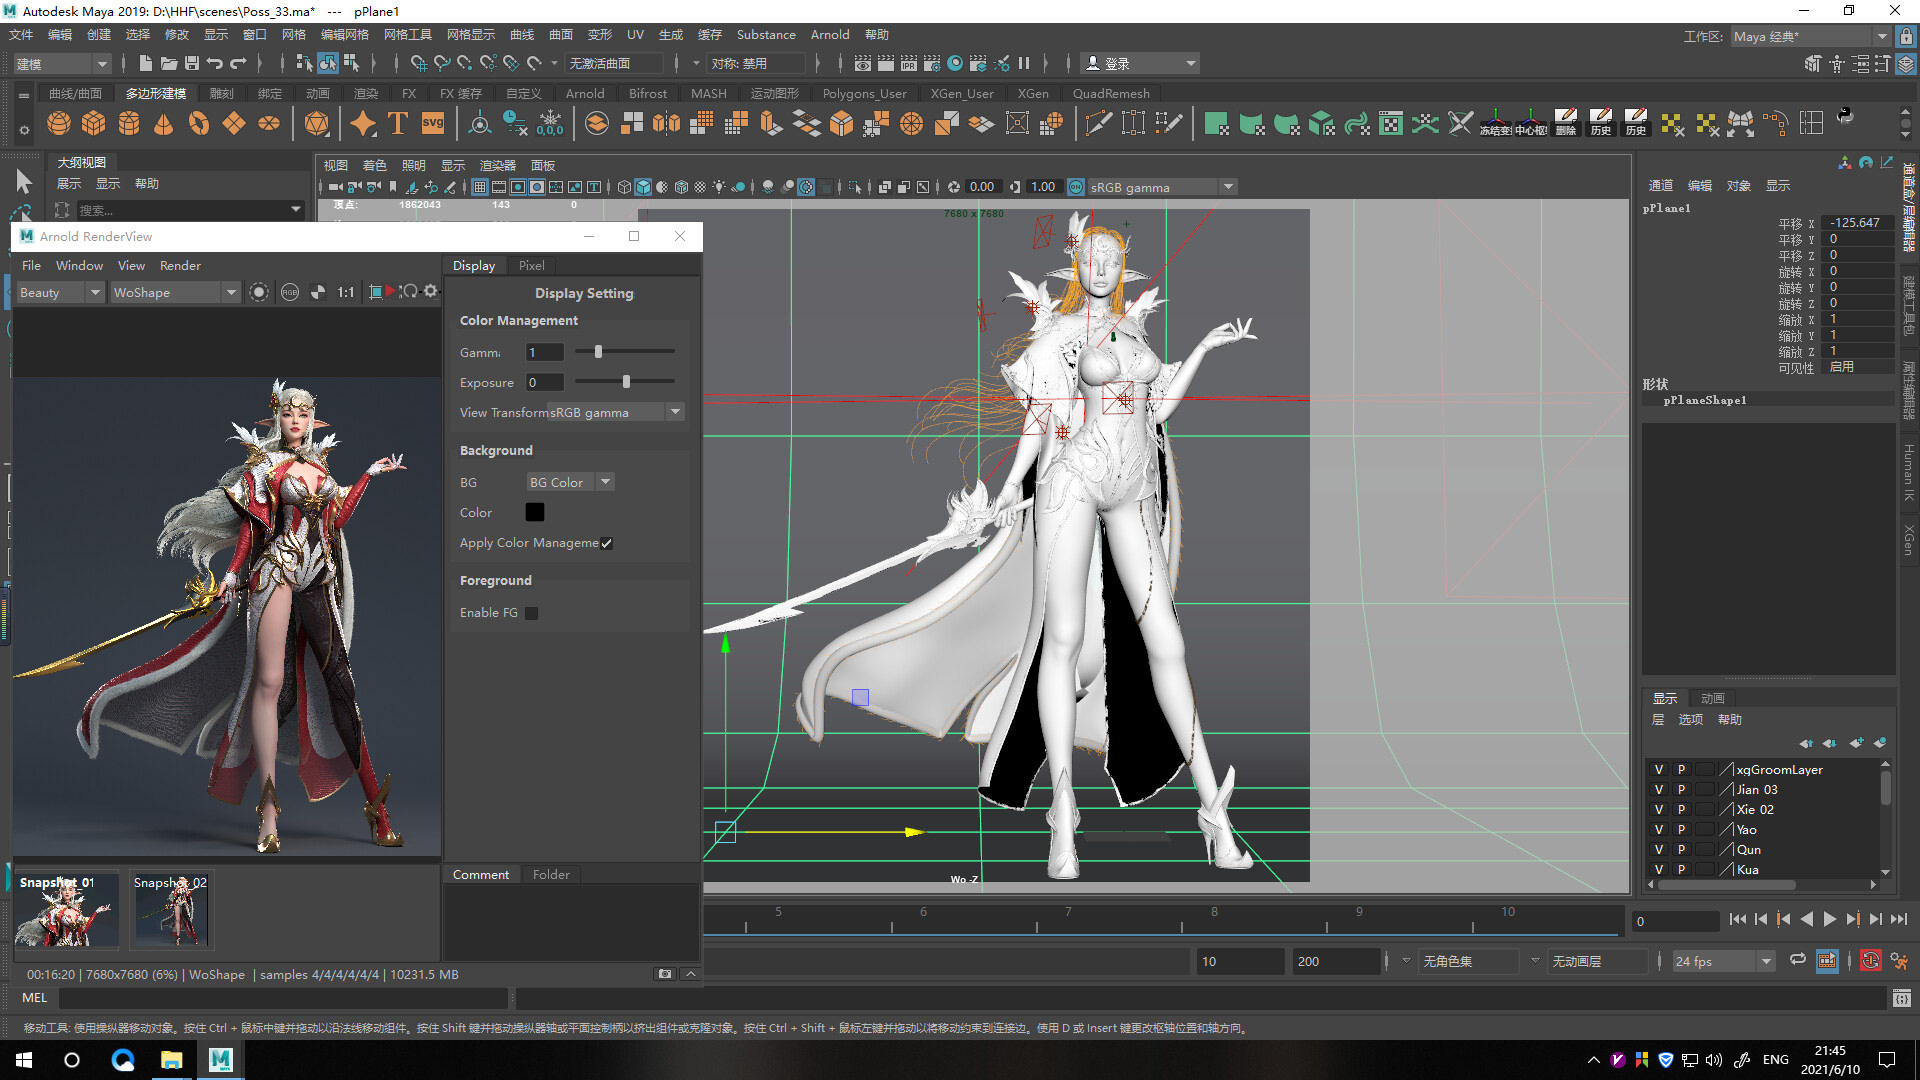Switch to the Pixel tab

coord(531,265)
